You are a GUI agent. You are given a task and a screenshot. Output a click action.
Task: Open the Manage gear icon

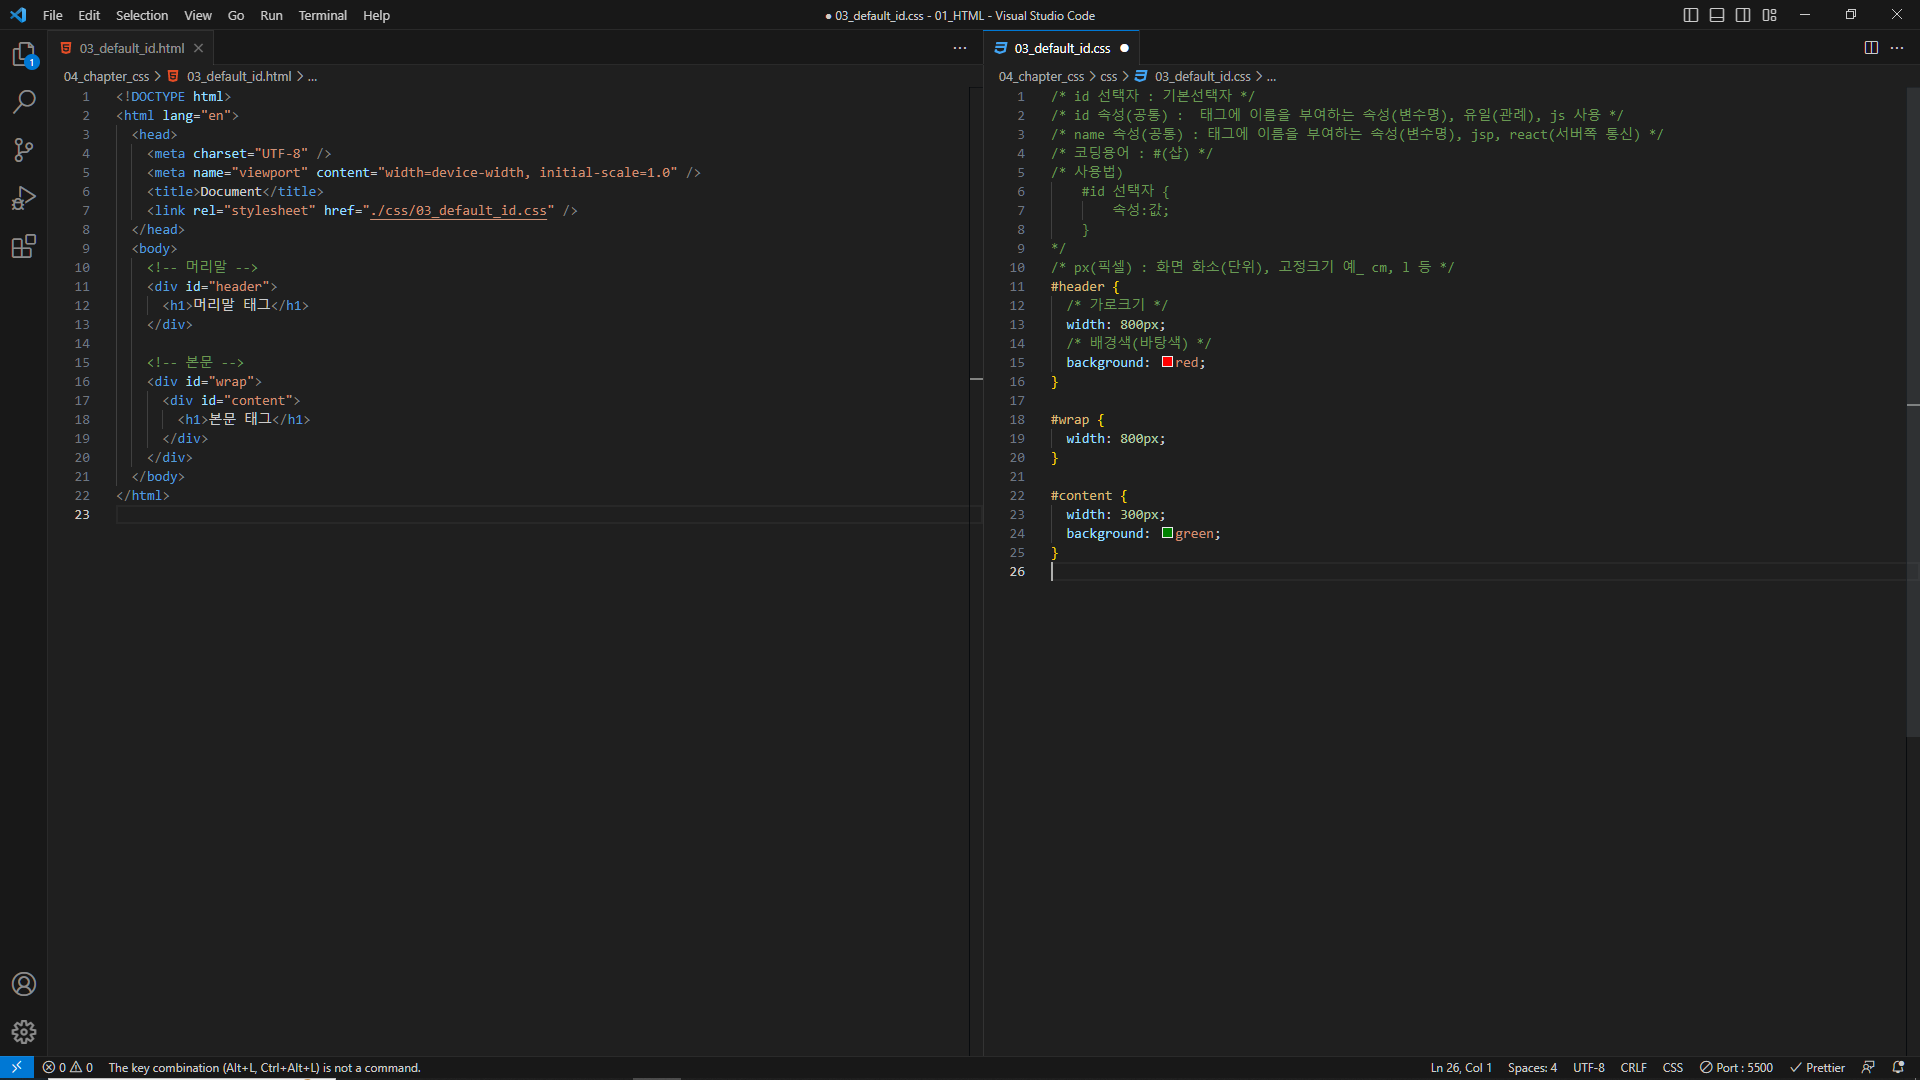coord(24,1032)
